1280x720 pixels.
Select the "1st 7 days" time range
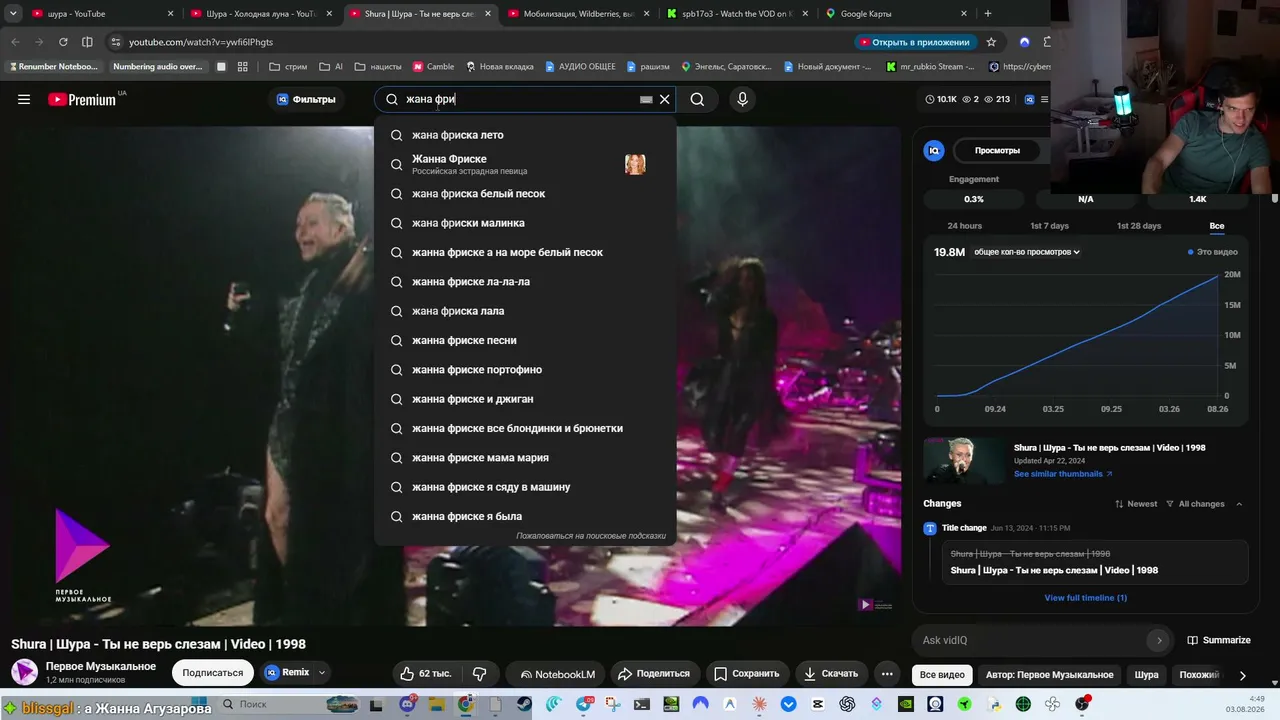[1049, 226]
